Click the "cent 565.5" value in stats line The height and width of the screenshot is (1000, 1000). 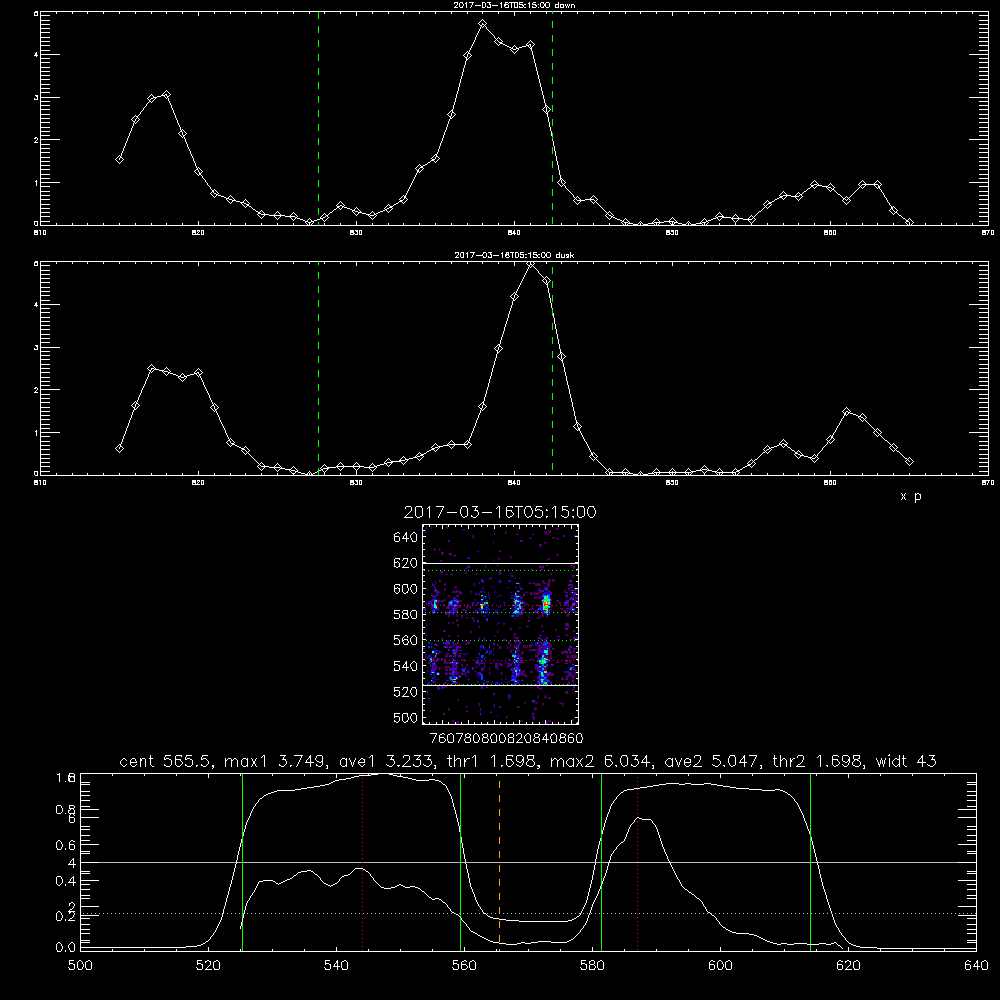[165, 761]
